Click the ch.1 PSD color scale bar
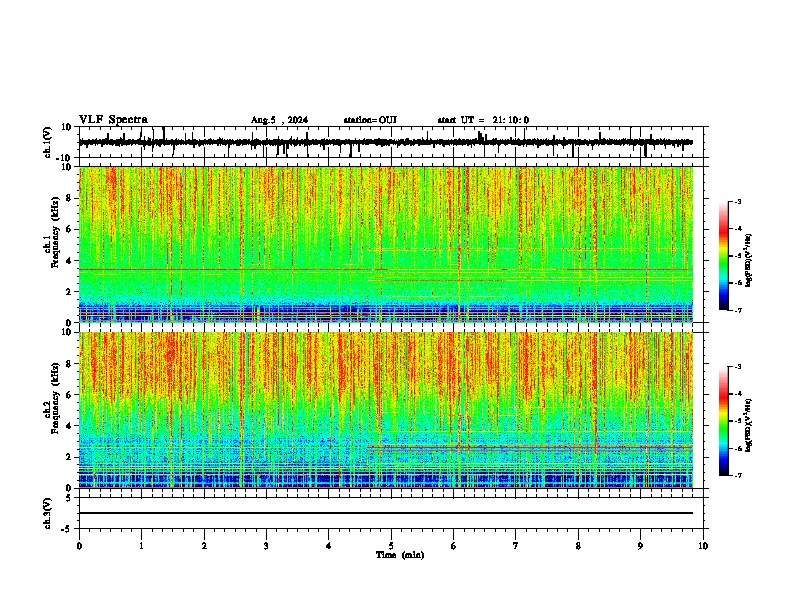Screen dimensions: 792x612 pyautogui.click(x=724, y=256)
